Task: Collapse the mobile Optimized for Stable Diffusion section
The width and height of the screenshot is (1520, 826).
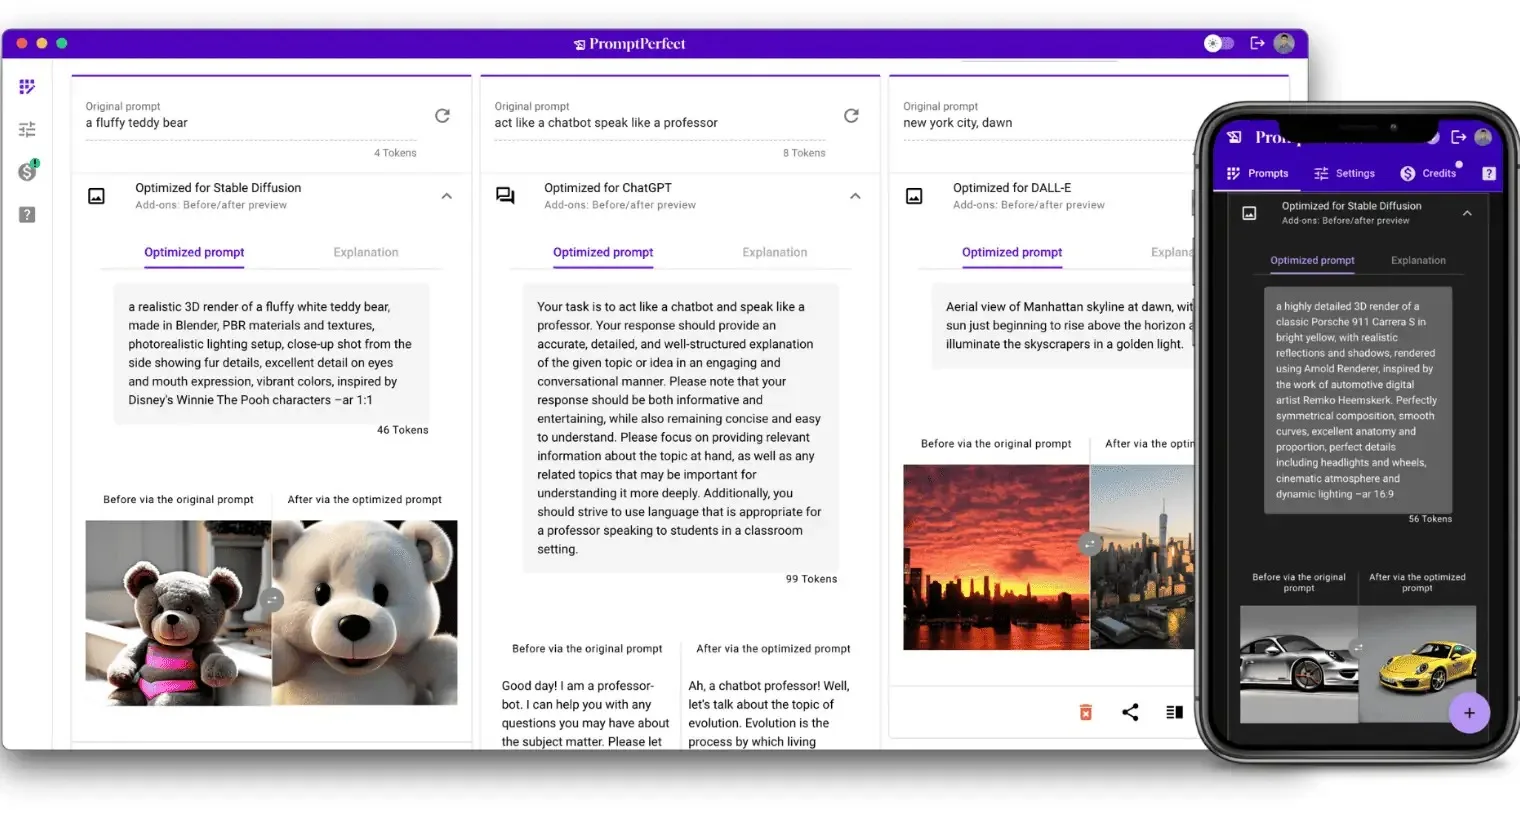Action: click(x=1467, y=213)
